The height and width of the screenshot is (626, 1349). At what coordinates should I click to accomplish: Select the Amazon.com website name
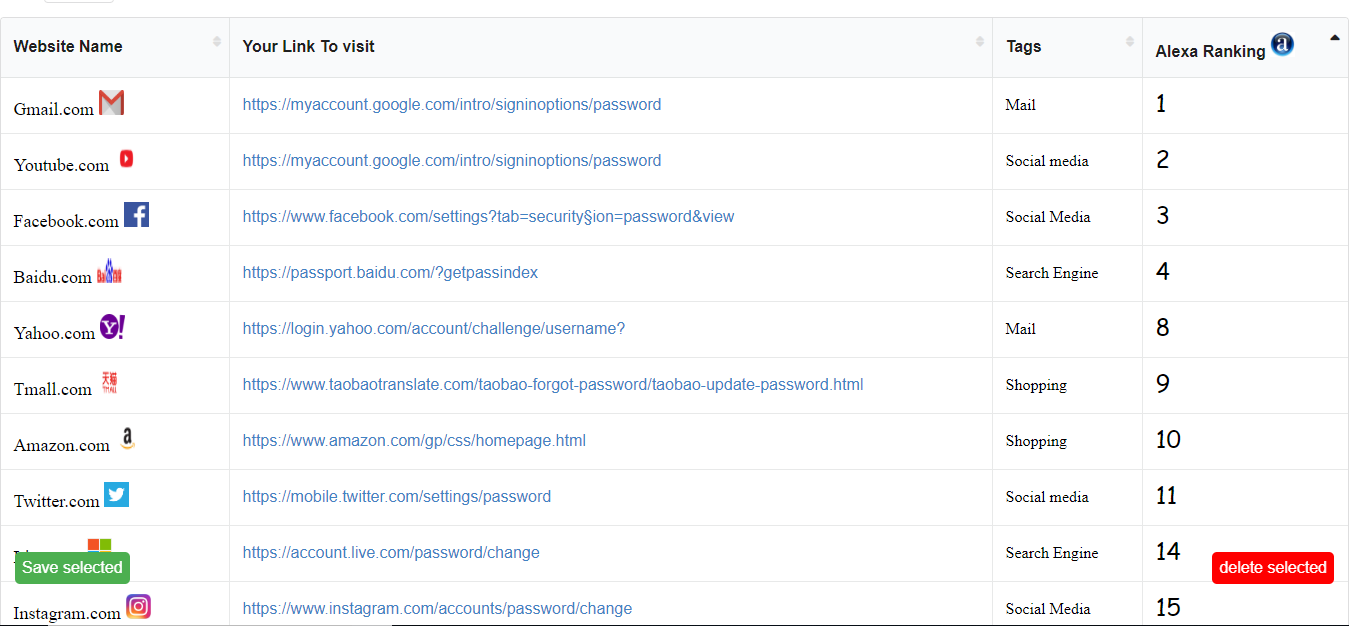(x=62, y=445)
